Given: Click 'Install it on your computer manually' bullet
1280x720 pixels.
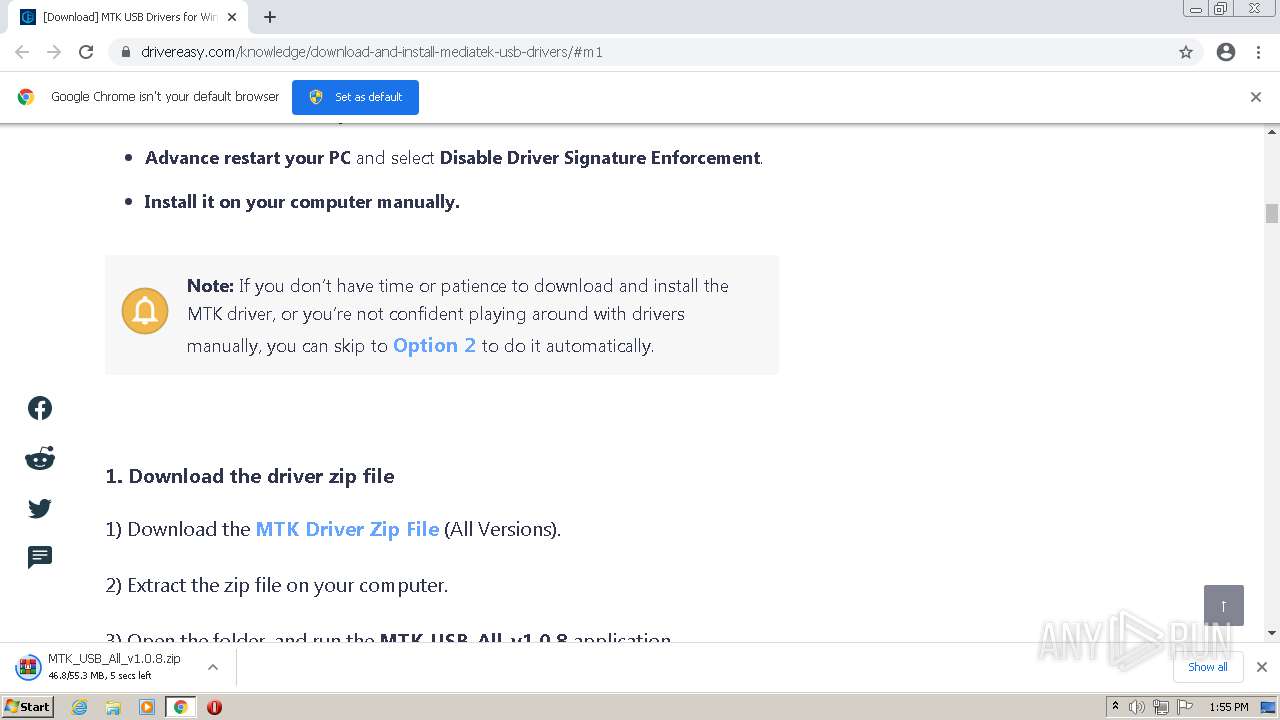Looking at the screenshot, I should 302,202.
